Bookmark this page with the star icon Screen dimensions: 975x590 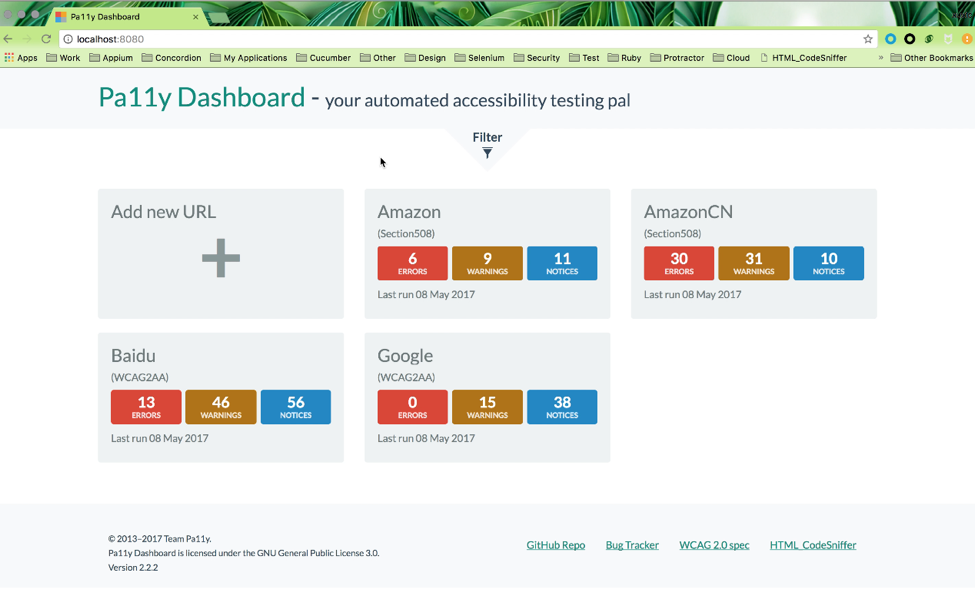coord(868,39)
